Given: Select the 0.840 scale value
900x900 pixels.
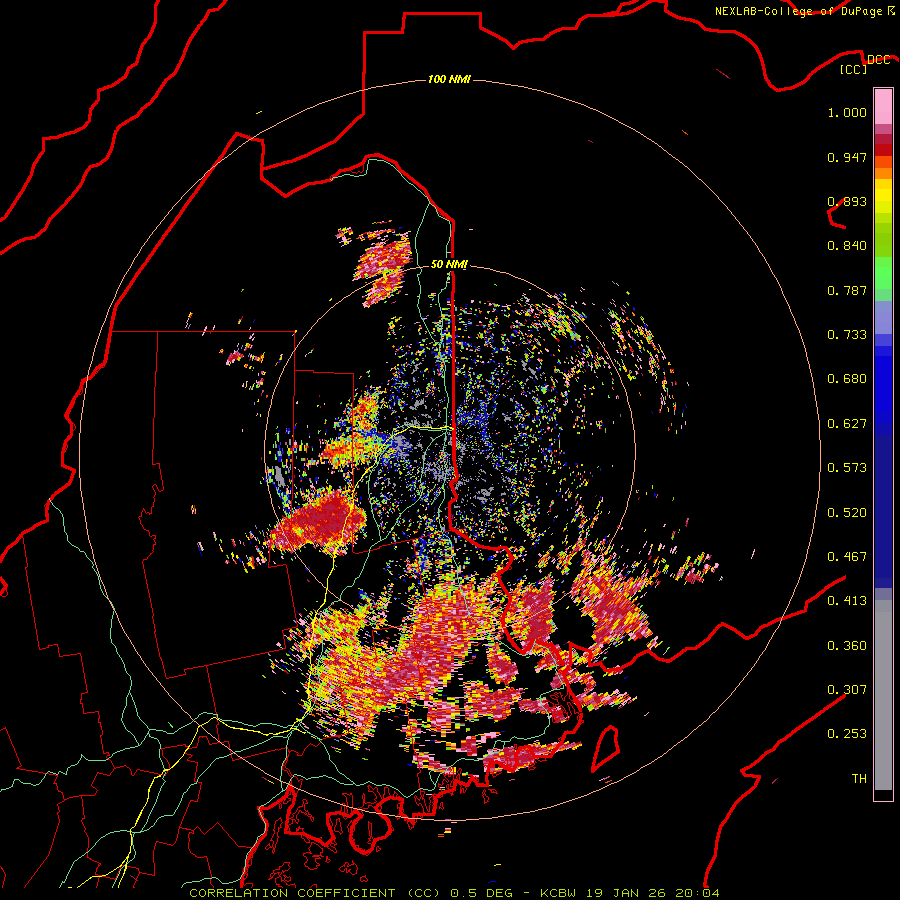Looking at the screenshot, I should coord(847,246).
